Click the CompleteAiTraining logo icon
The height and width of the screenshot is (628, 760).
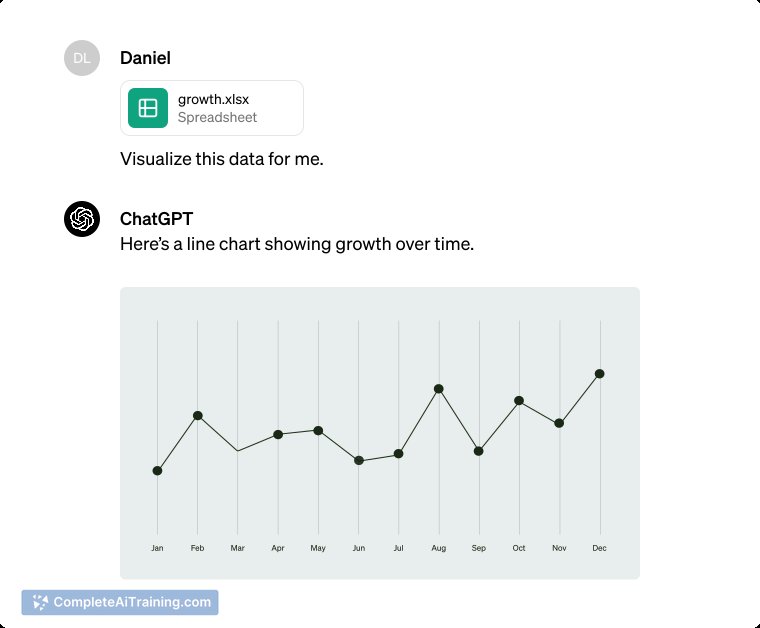40,602
